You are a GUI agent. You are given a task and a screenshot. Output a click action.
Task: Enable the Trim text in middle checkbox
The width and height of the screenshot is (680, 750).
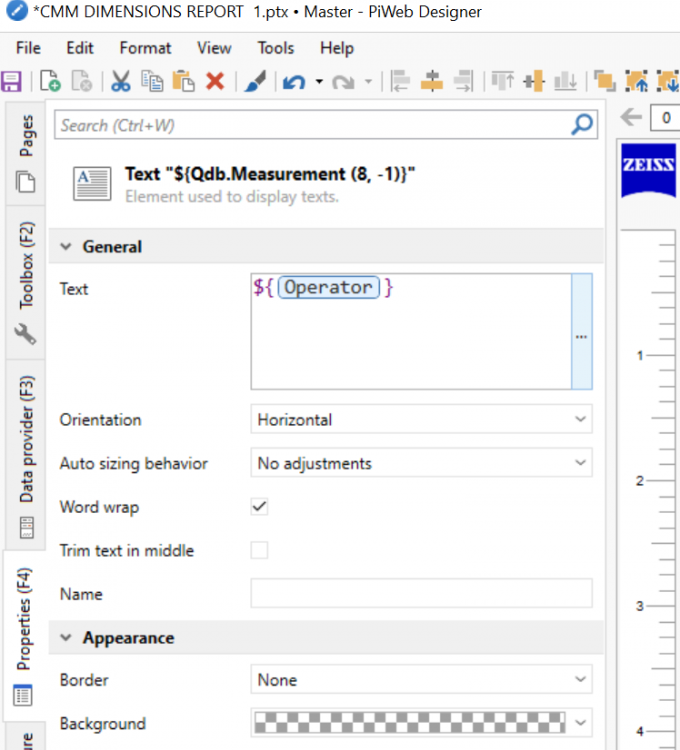(259, 550)
